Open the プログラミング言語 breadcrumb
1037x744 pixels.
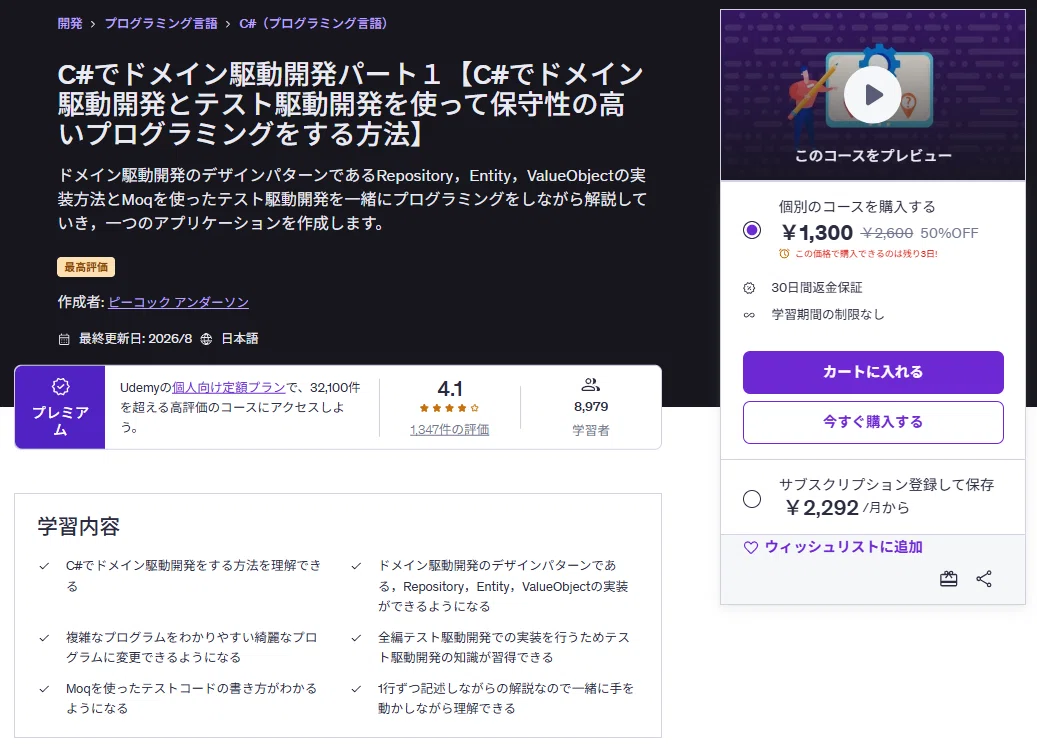161,24
